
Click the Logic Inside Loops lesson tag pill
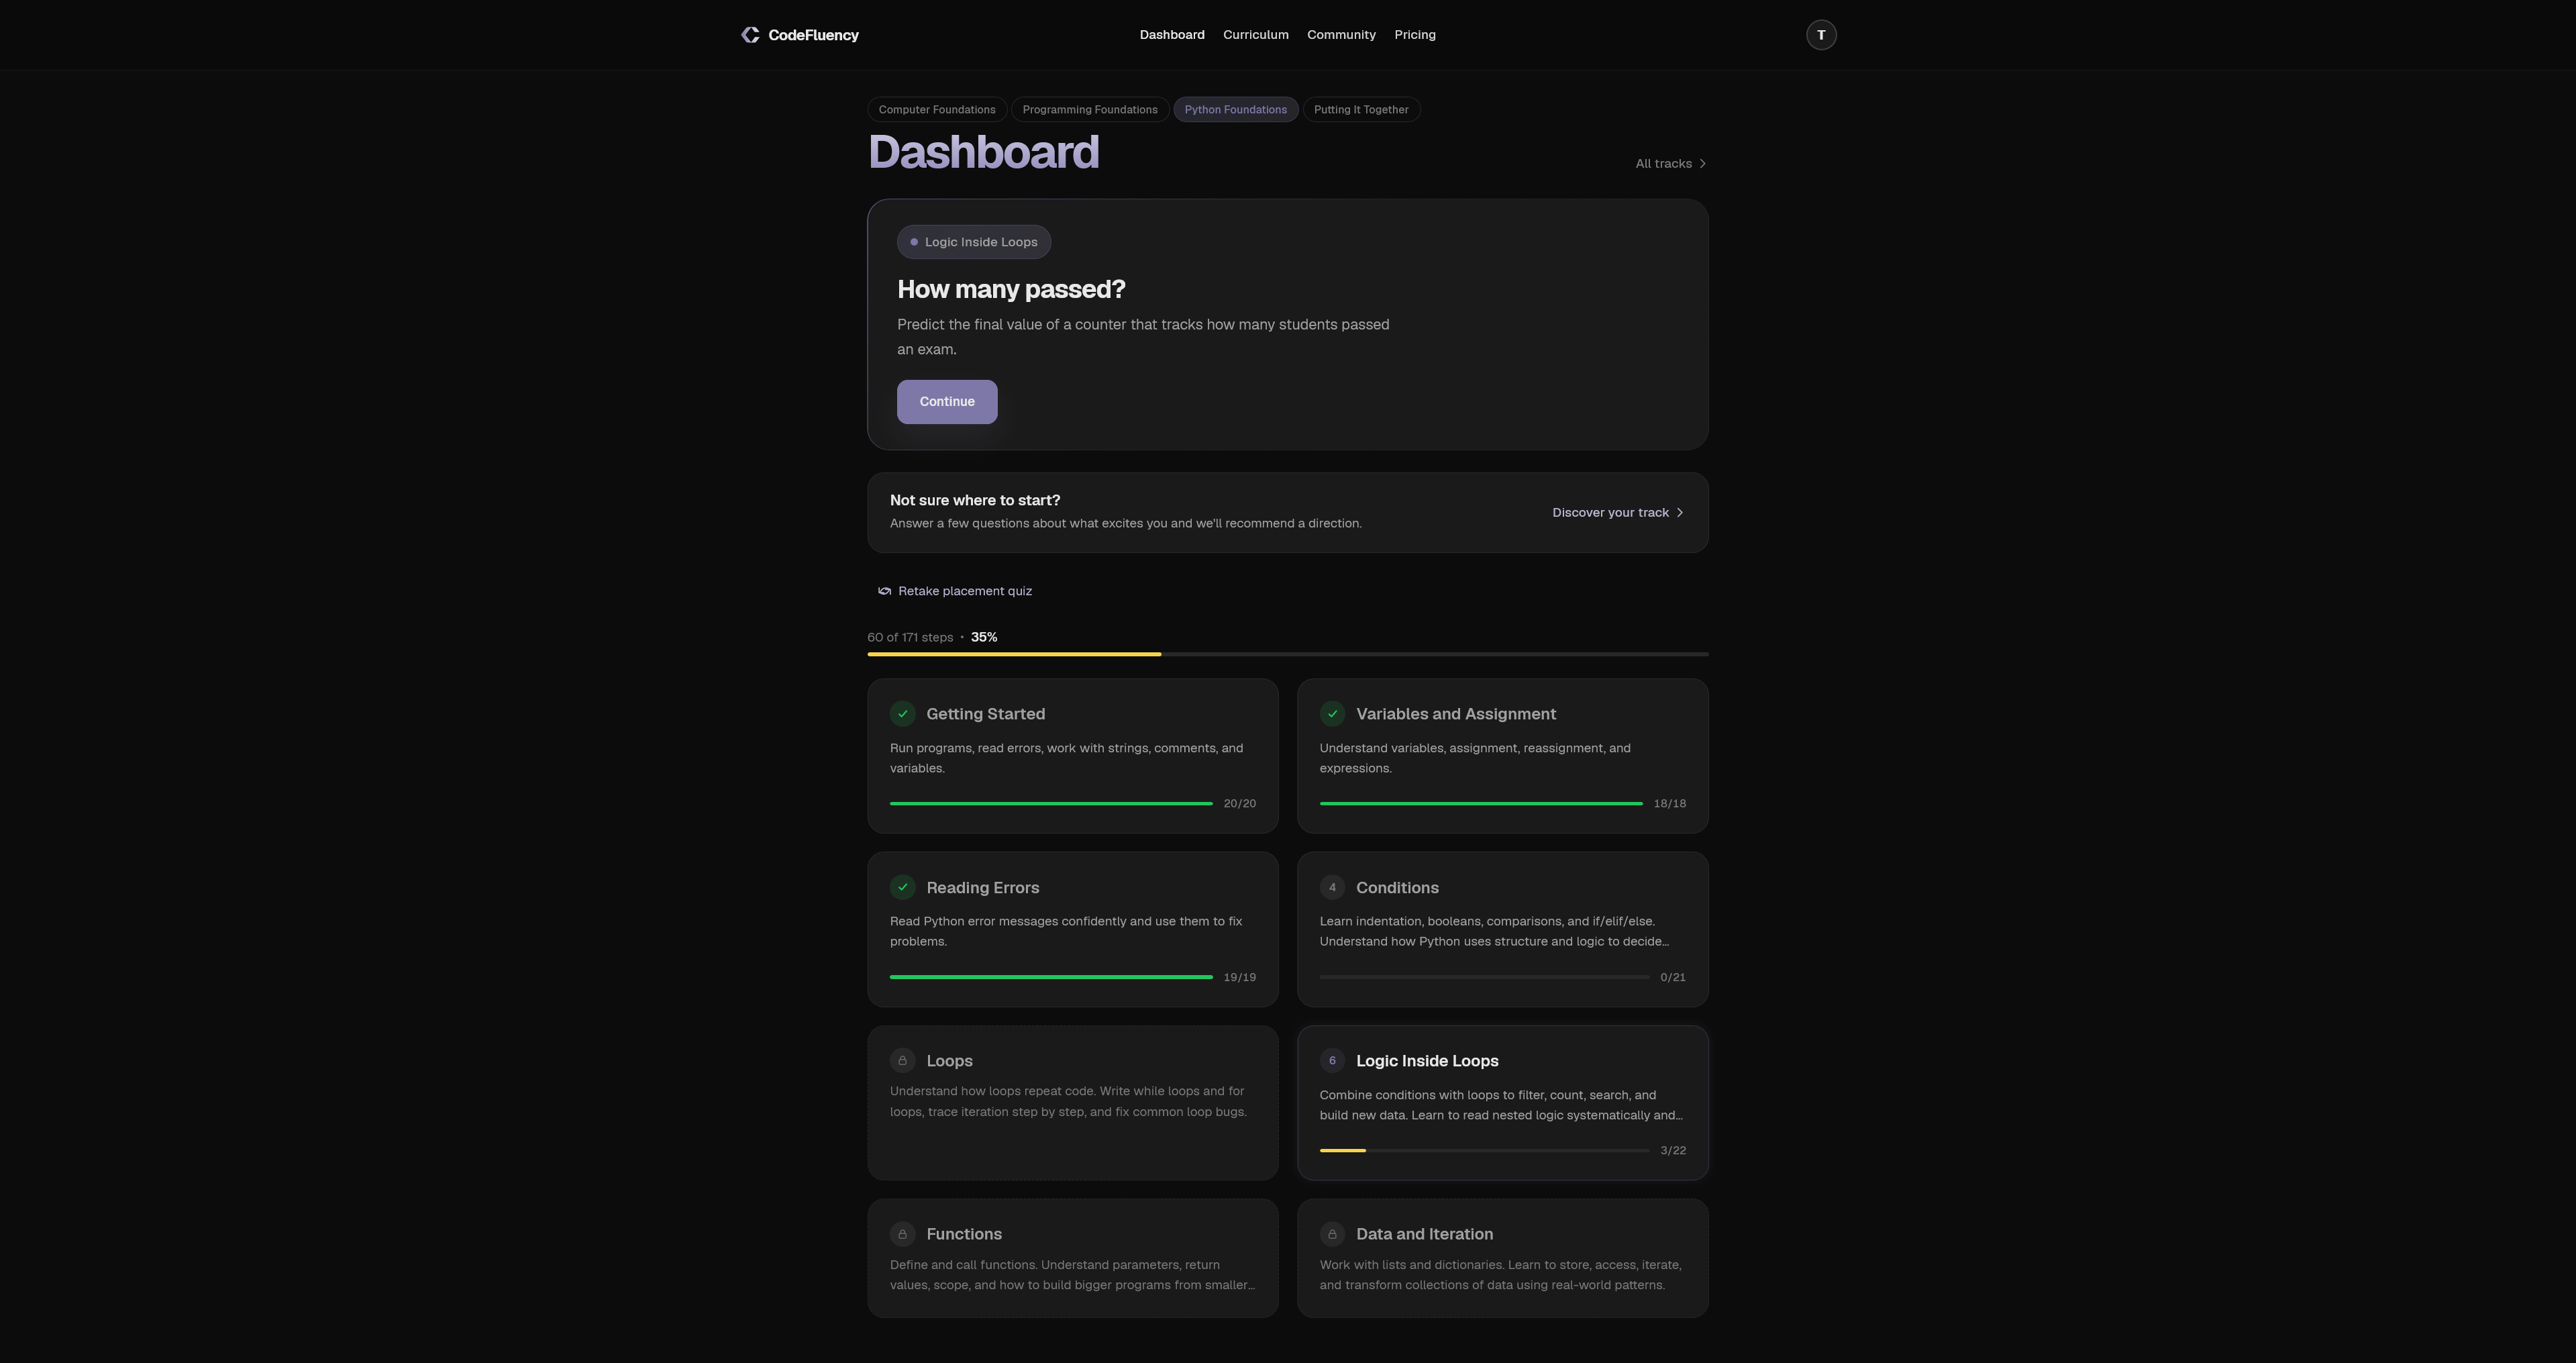tap(973, 242)
